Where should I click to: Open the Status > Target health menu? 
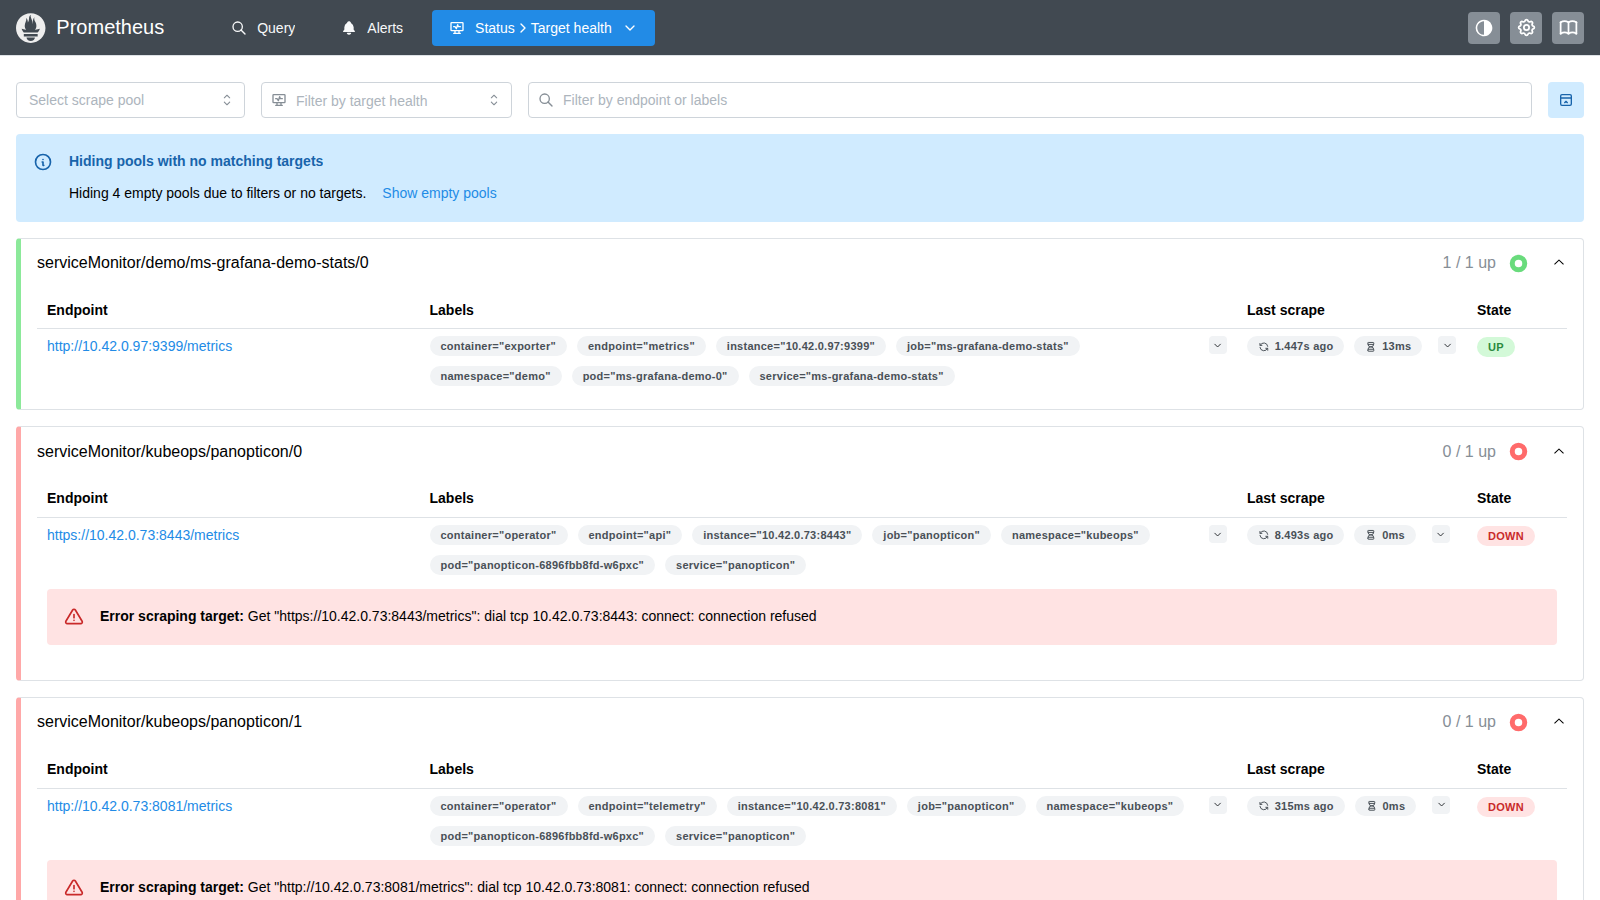(x=543, y=28)
